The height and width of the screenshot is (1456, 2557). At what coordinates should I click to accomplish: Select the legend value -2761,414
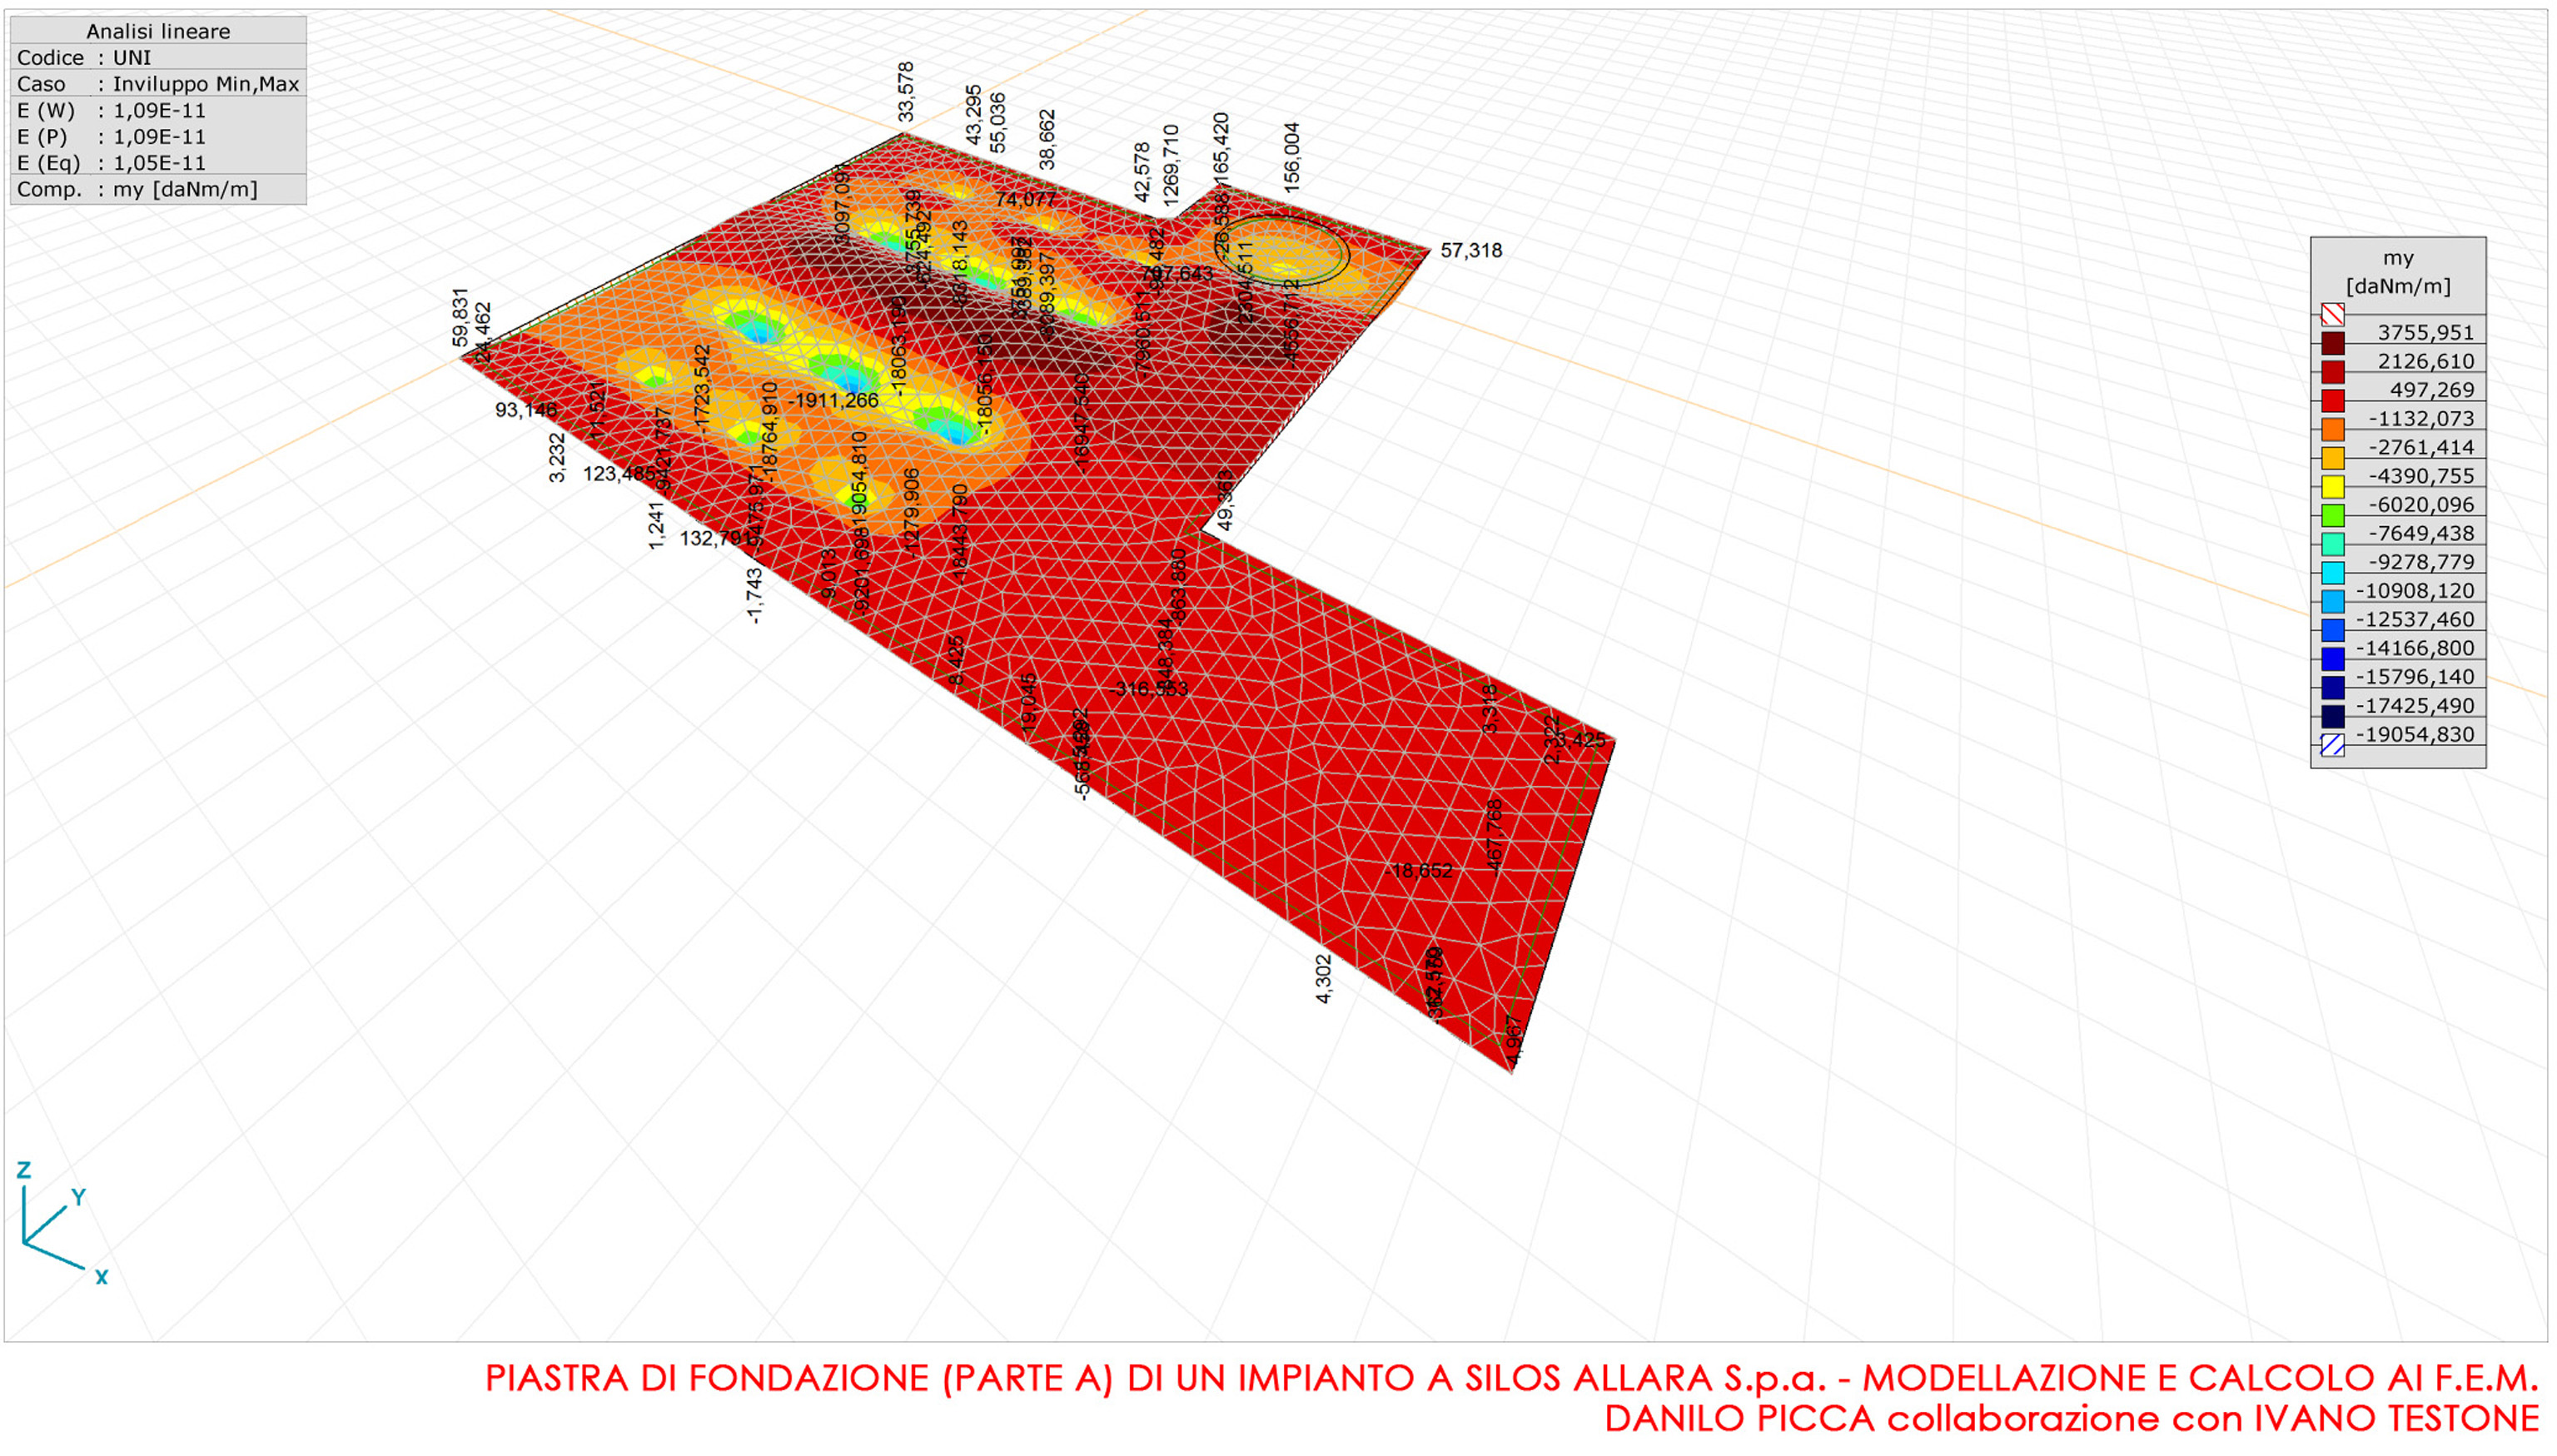point(2420,448)
